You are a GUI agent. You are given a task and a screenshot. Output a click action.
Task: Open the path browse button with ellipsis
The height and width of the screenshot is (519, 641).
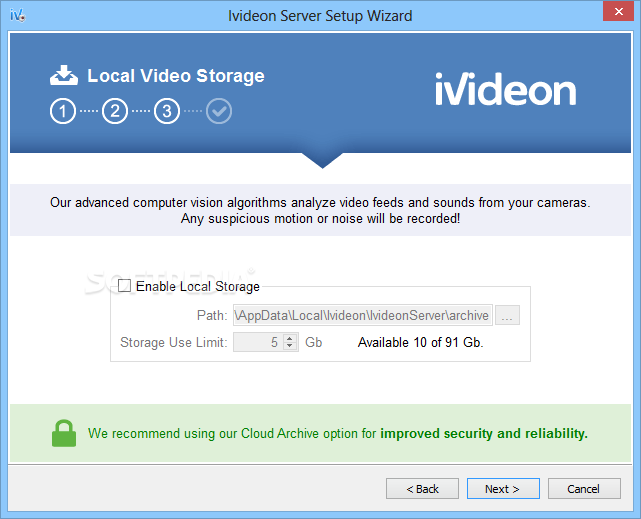coord(507,315)
